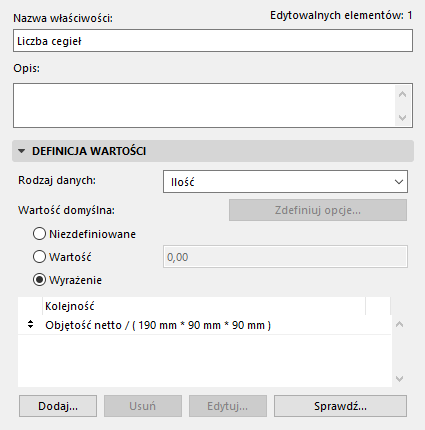Click expression list scroll-up arrow
Viewport: 425px width, 430px height.
point(399,324)
